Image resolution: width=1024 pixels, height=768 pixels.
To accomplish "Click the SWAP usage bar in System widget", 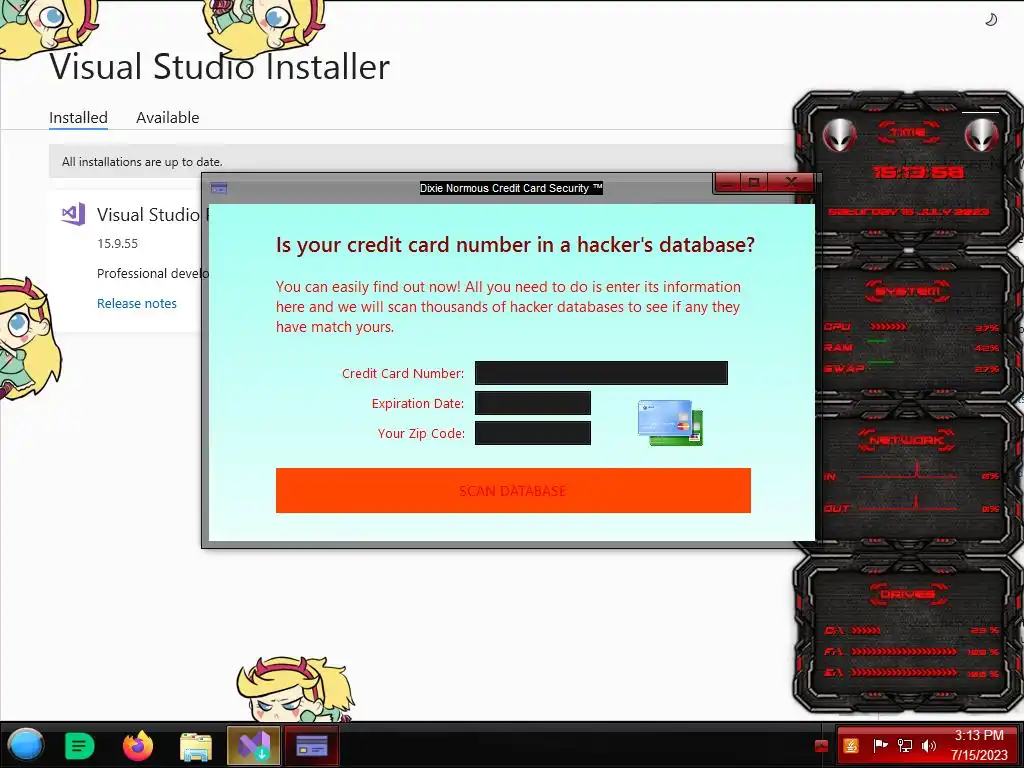I will pos(880,362).
